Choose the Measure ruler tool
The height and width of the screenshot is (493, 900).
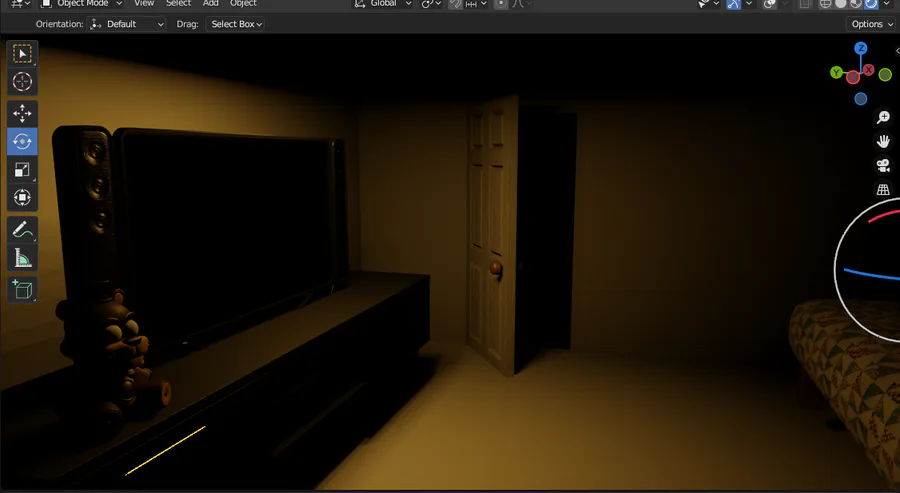(22, 258)
